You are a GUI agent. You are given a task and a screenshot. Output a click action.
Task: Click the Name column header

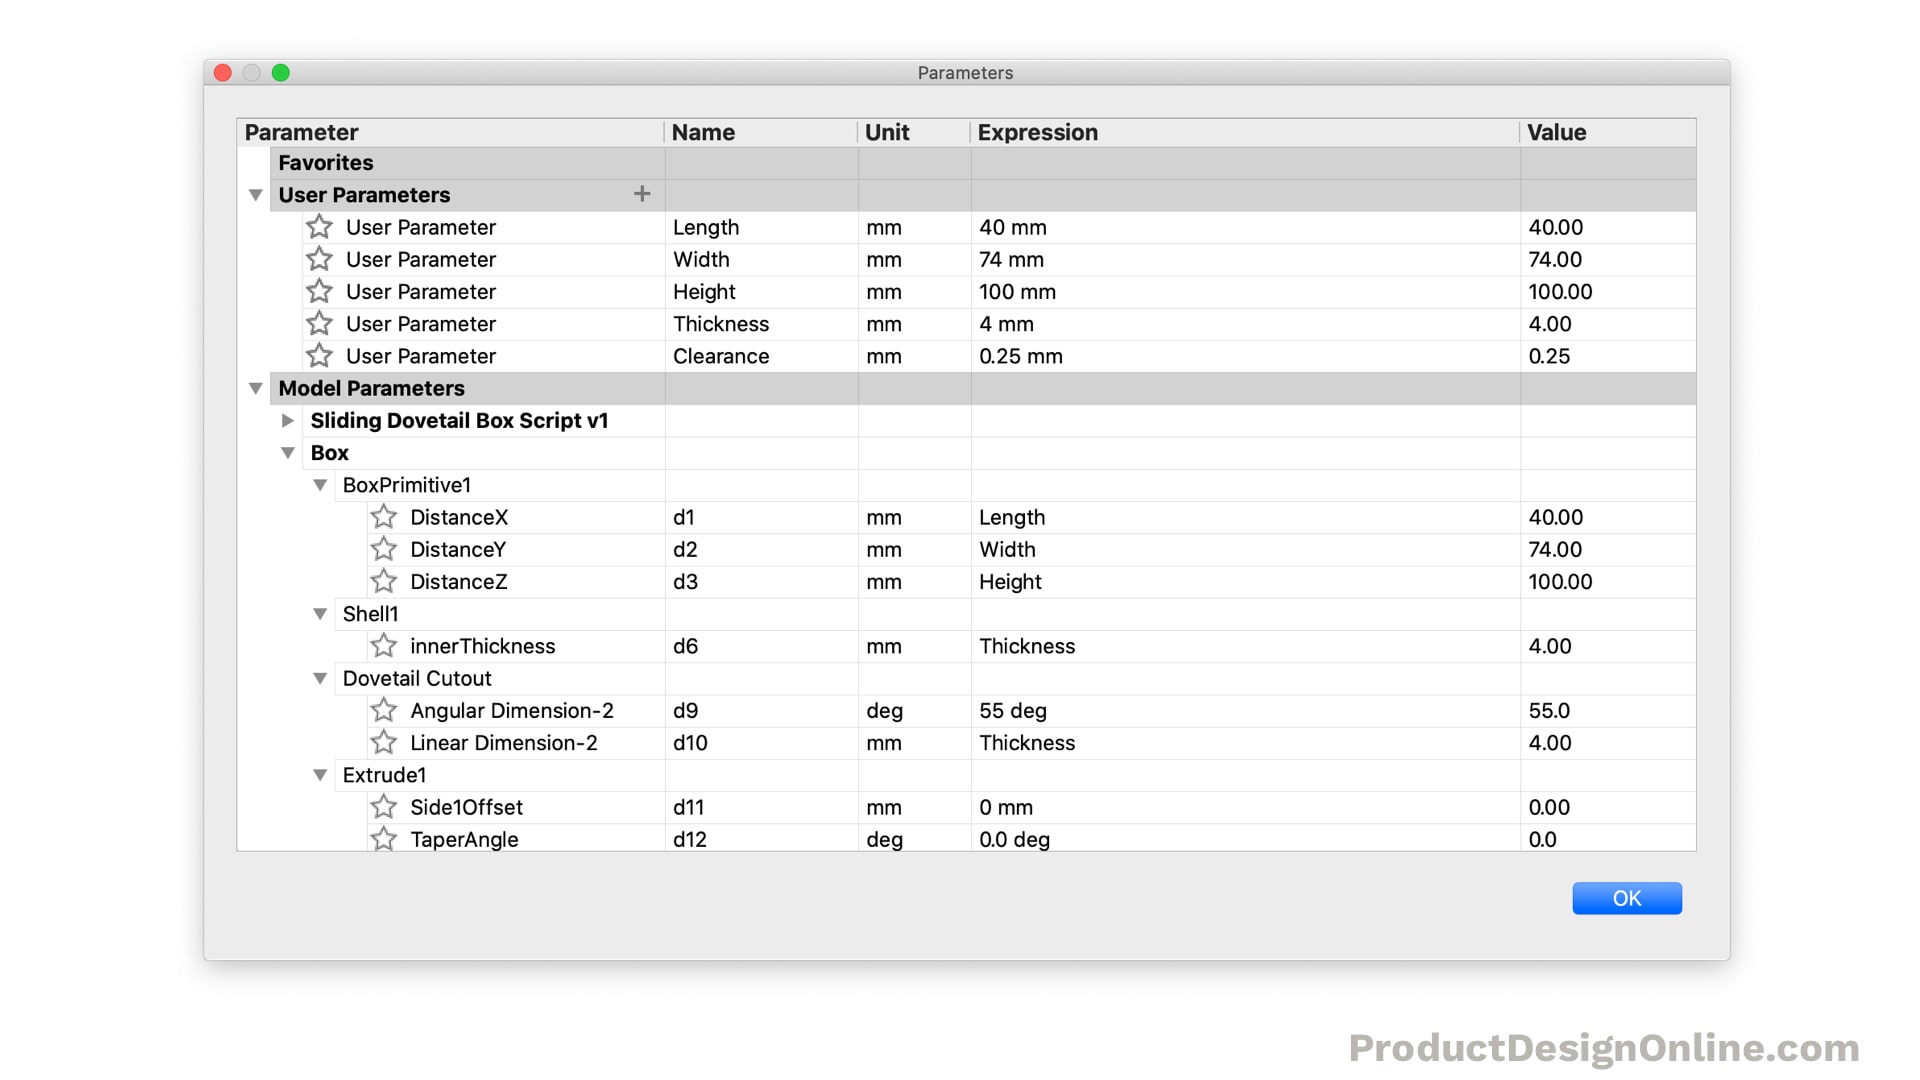[x=703, y=133]
